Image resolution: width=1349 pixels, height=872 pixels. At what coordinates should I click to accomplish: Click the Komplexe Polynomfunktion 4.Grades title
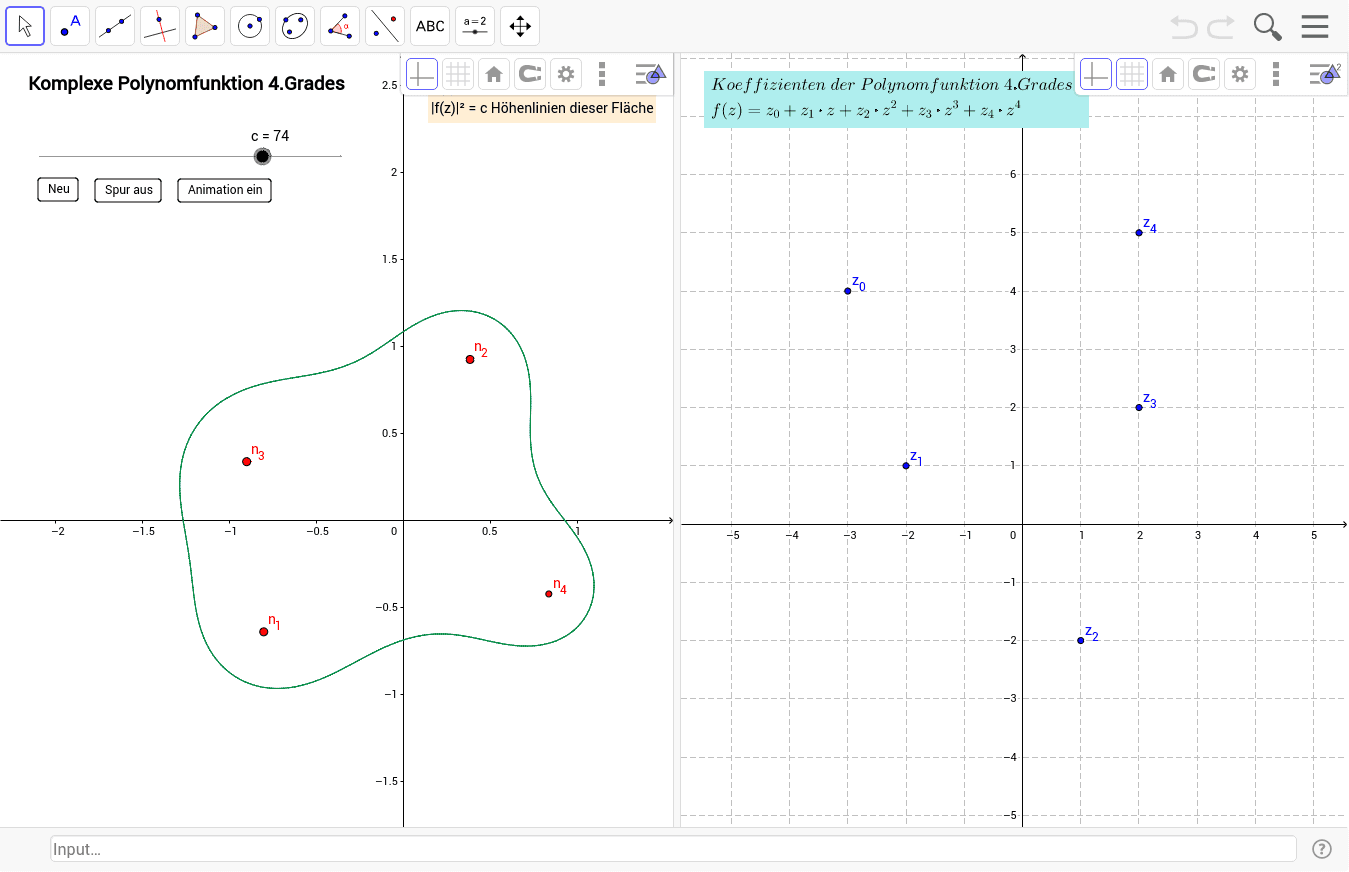[187, 84]
